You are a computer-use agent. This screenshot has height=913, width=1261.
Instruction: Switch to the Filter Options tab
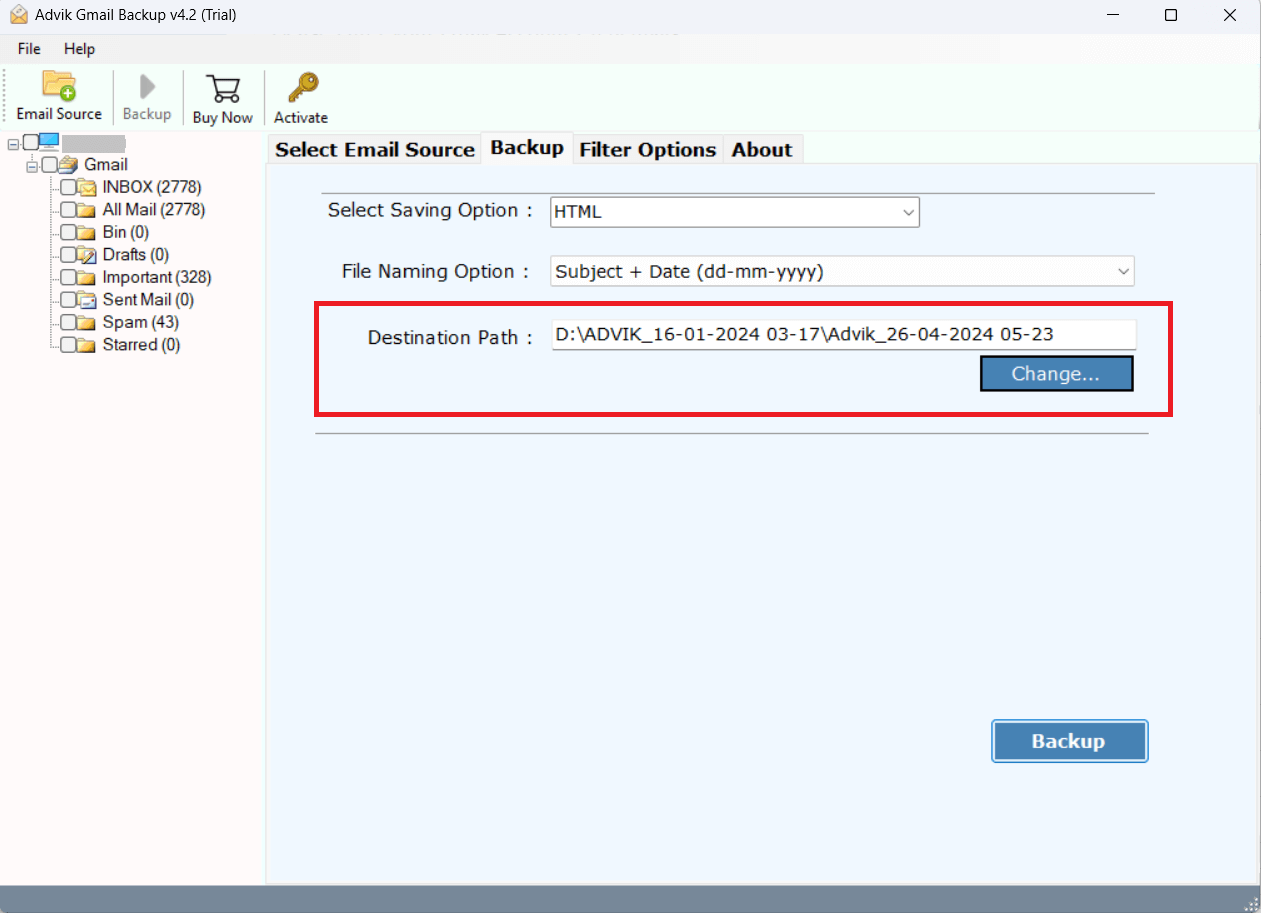tap(648, 150)
